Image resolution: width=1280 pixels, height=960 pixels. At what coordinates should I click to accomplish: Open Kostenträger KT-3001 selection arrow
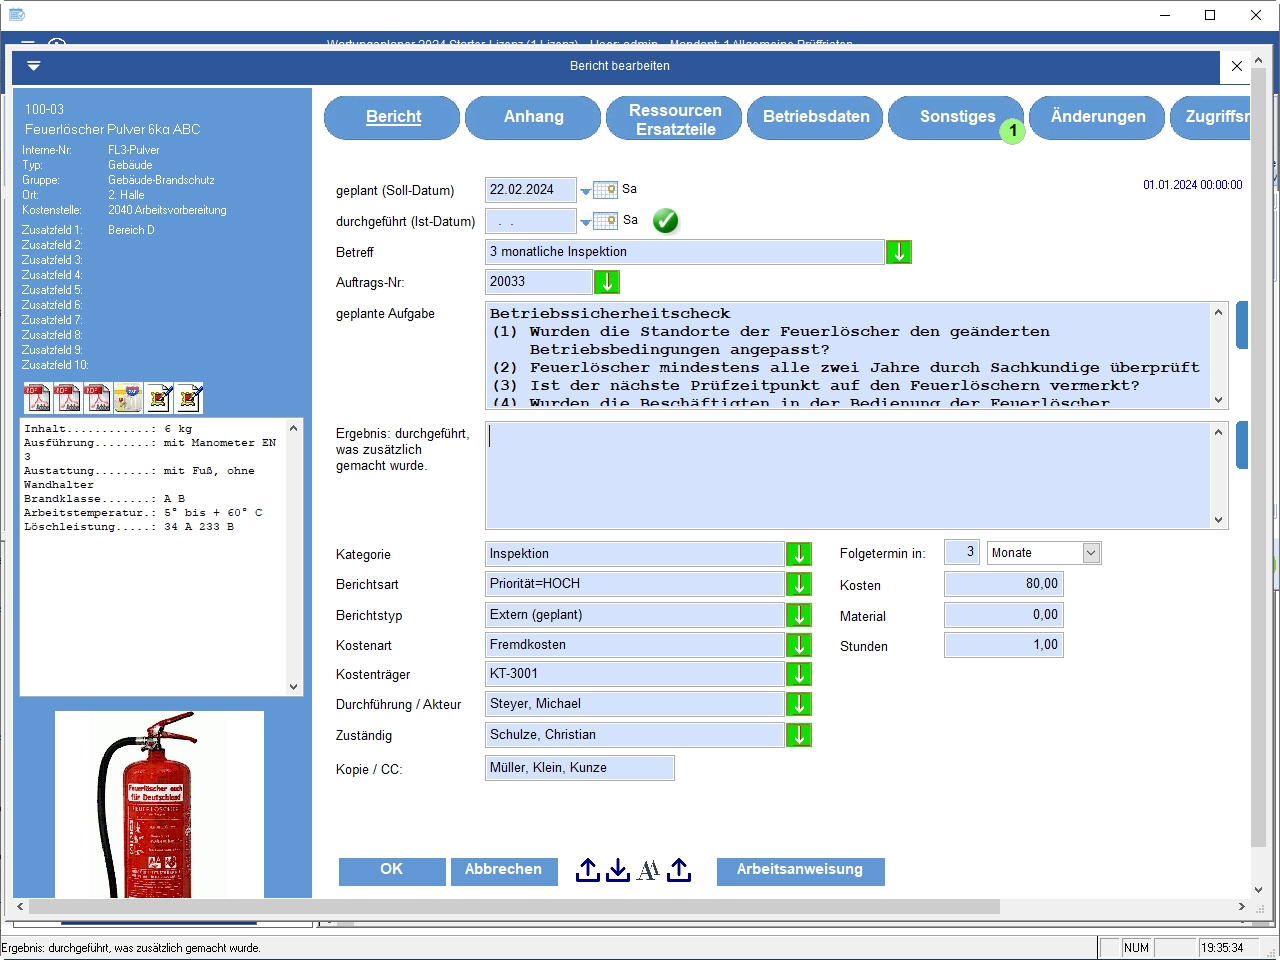click(799, 674)
